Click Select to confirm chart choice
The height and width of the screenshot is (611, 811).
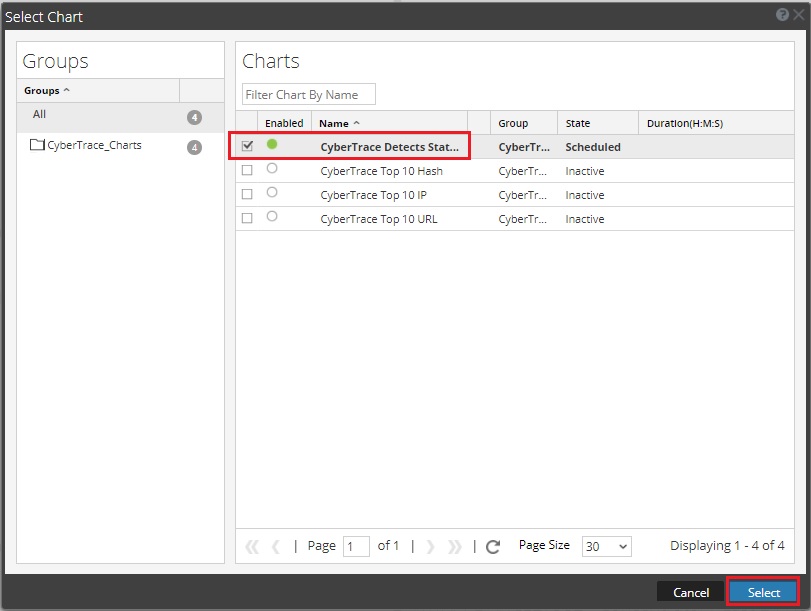[x=762, y=592]
